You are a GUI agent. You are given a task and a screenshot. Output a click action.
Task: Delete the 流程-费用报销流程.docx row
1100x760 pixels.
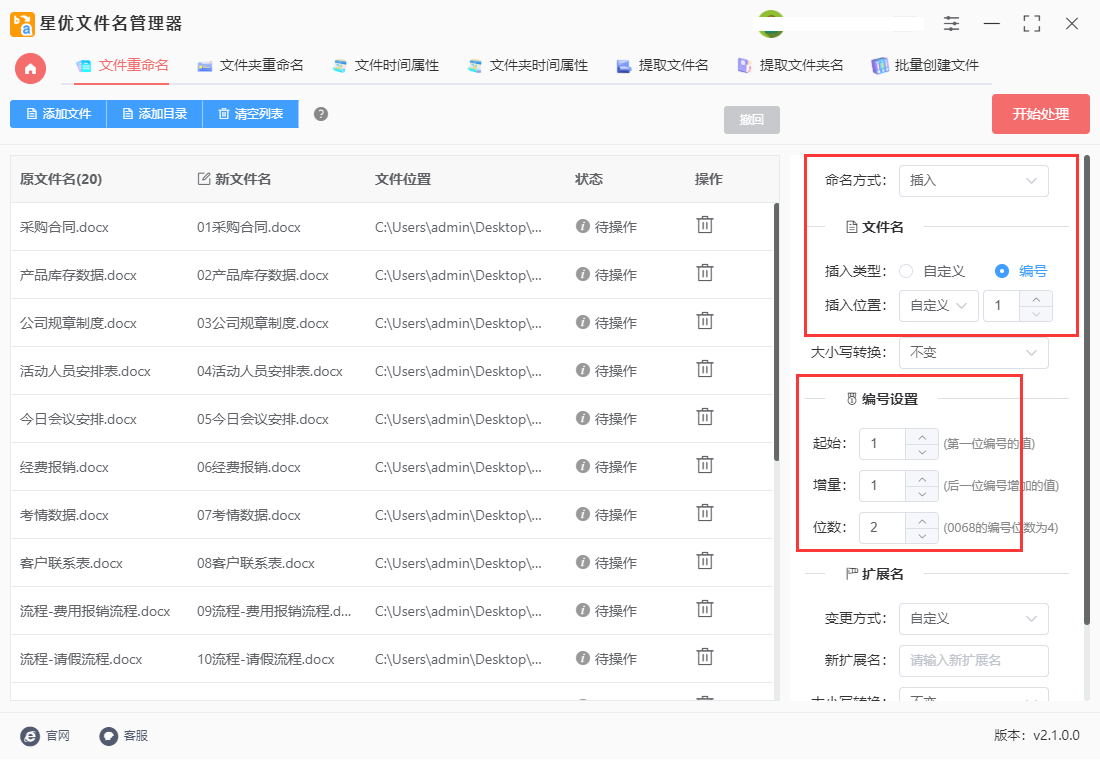(704, 610)
